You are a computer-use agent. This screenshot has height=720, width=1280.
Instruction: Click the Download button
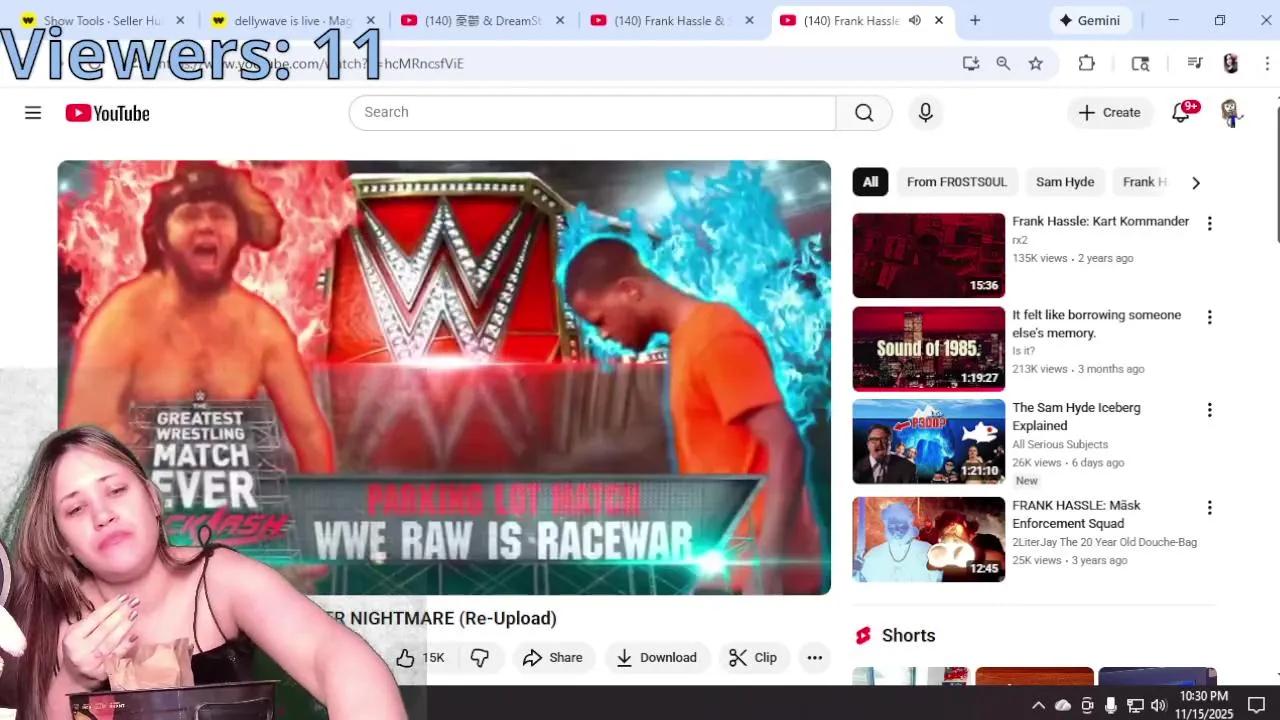[x=657, y=657]
